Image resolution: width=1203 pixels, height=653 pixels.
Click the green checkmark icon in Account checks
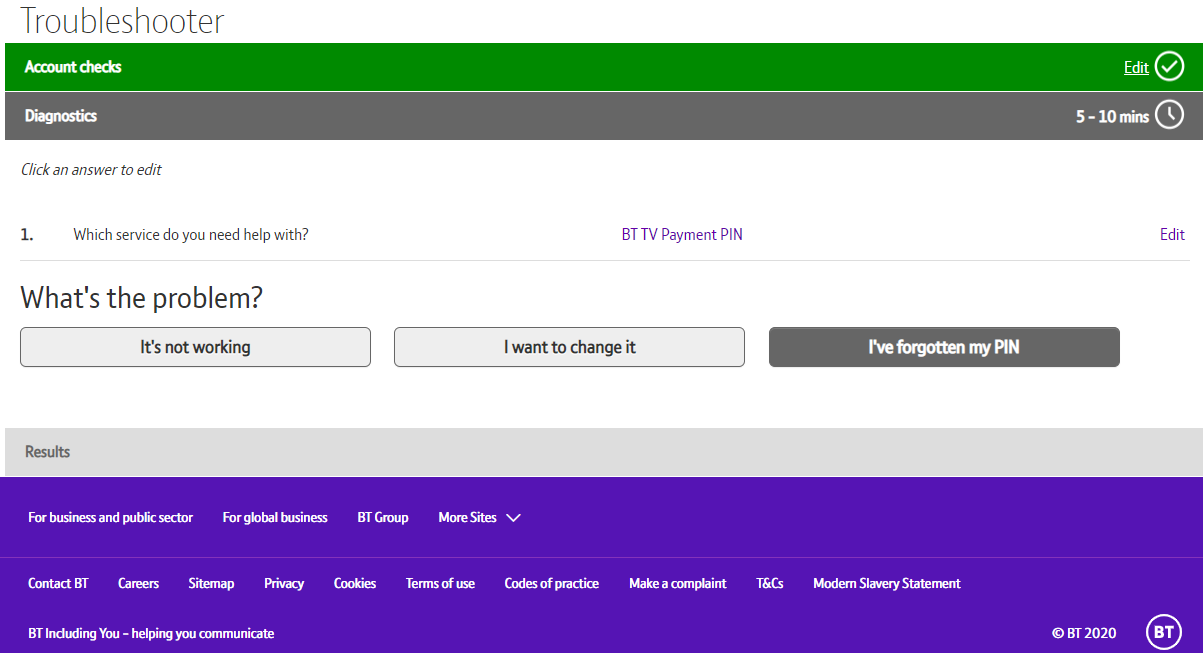click(1169, 67)
